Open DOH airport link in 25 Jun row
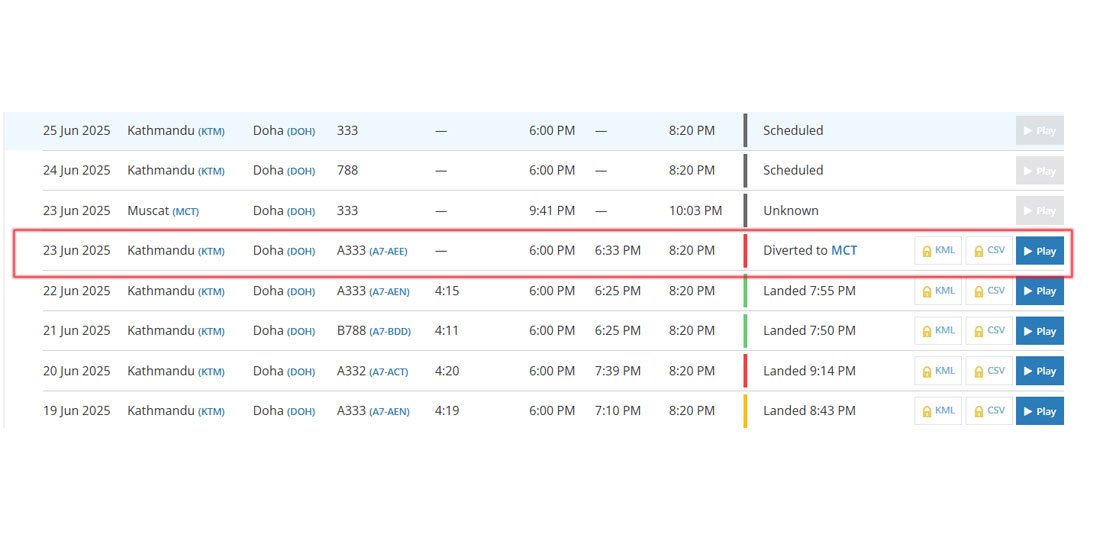The width and height of the screenshot is (1100, 540). pyautogui.click(x=301, y=132)
